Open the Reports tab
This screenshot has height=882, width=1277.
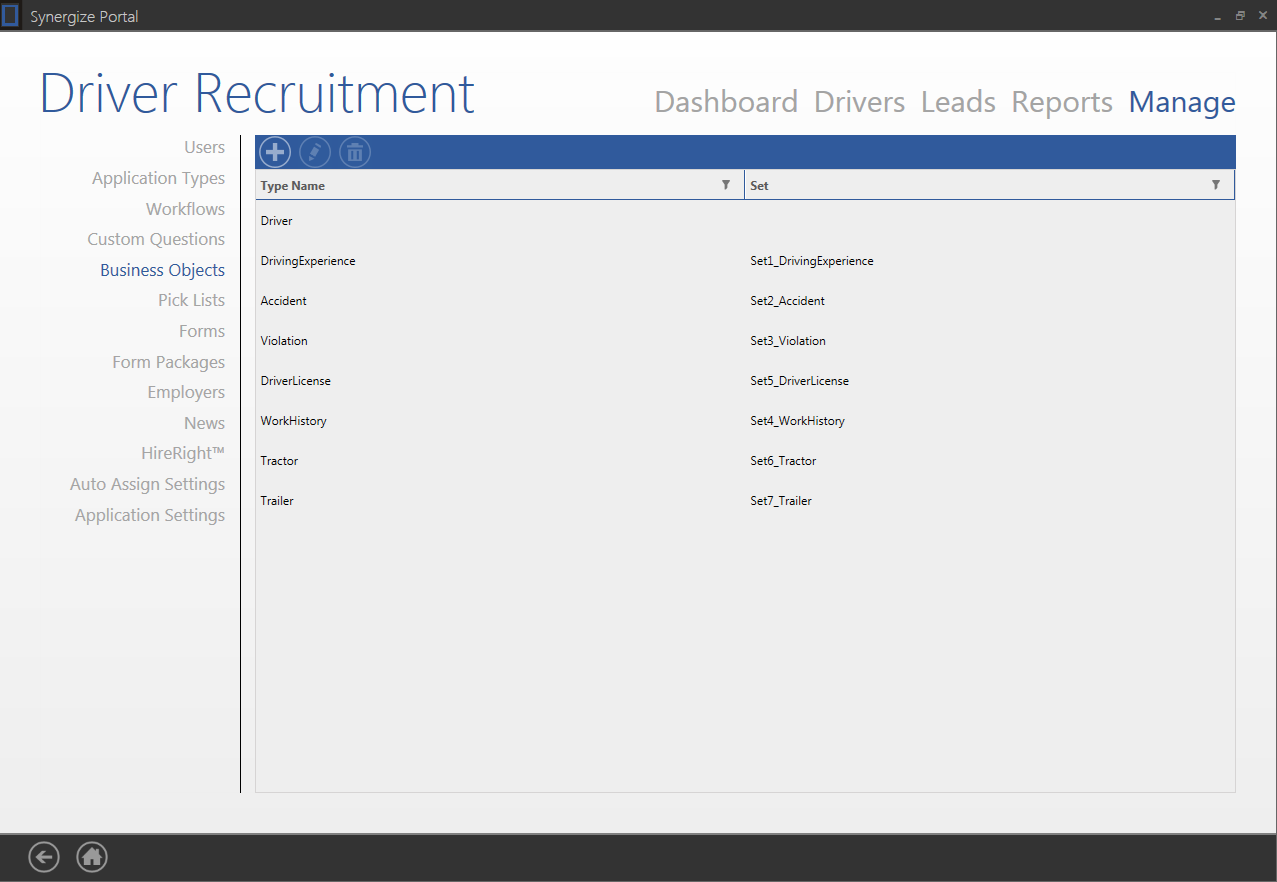[x=1062, y=102]
